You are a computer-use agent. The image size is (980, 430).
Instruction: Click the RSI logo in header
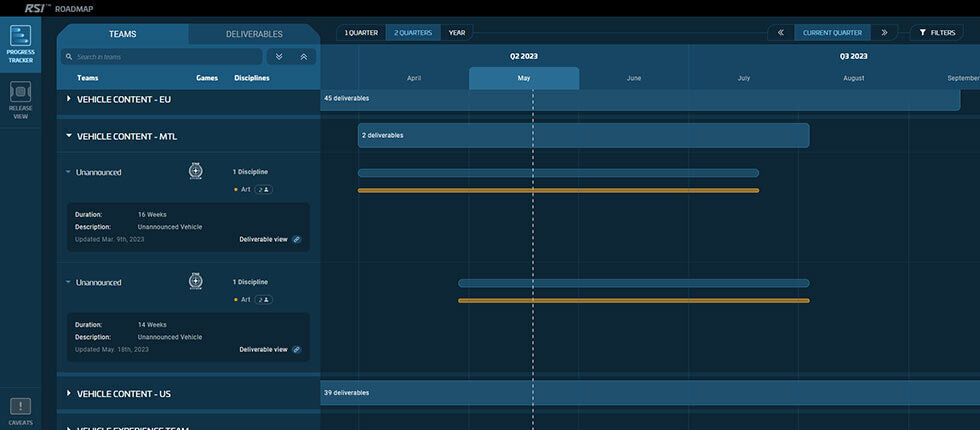pos(37,9)
